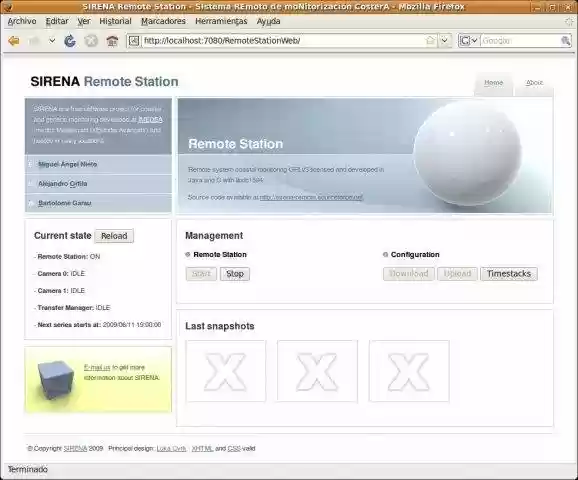The image size is (578, 480).
Task: Click the SIRENA link in the footer
Action: pyautogui.click(x=76, y=449)
